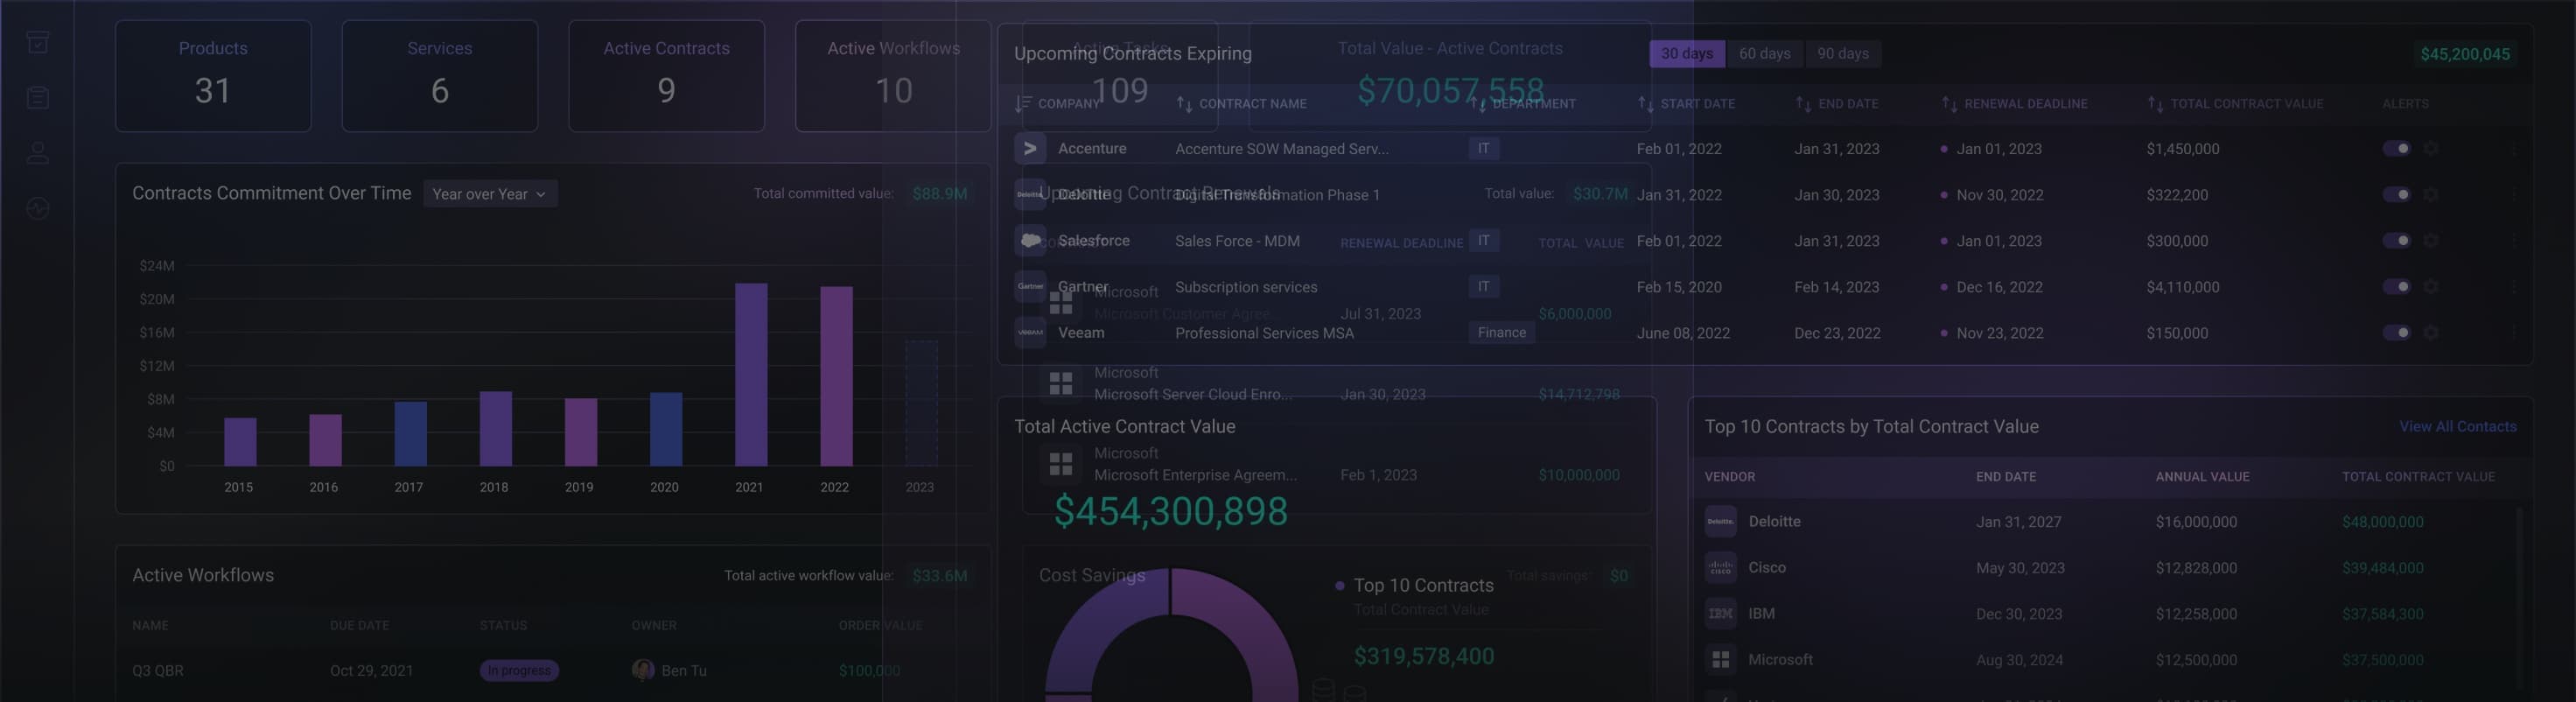This screenshot has width=2576, height=702.
Task: Click the Cisco vendor logo
Action: [x=1720, y=567]
